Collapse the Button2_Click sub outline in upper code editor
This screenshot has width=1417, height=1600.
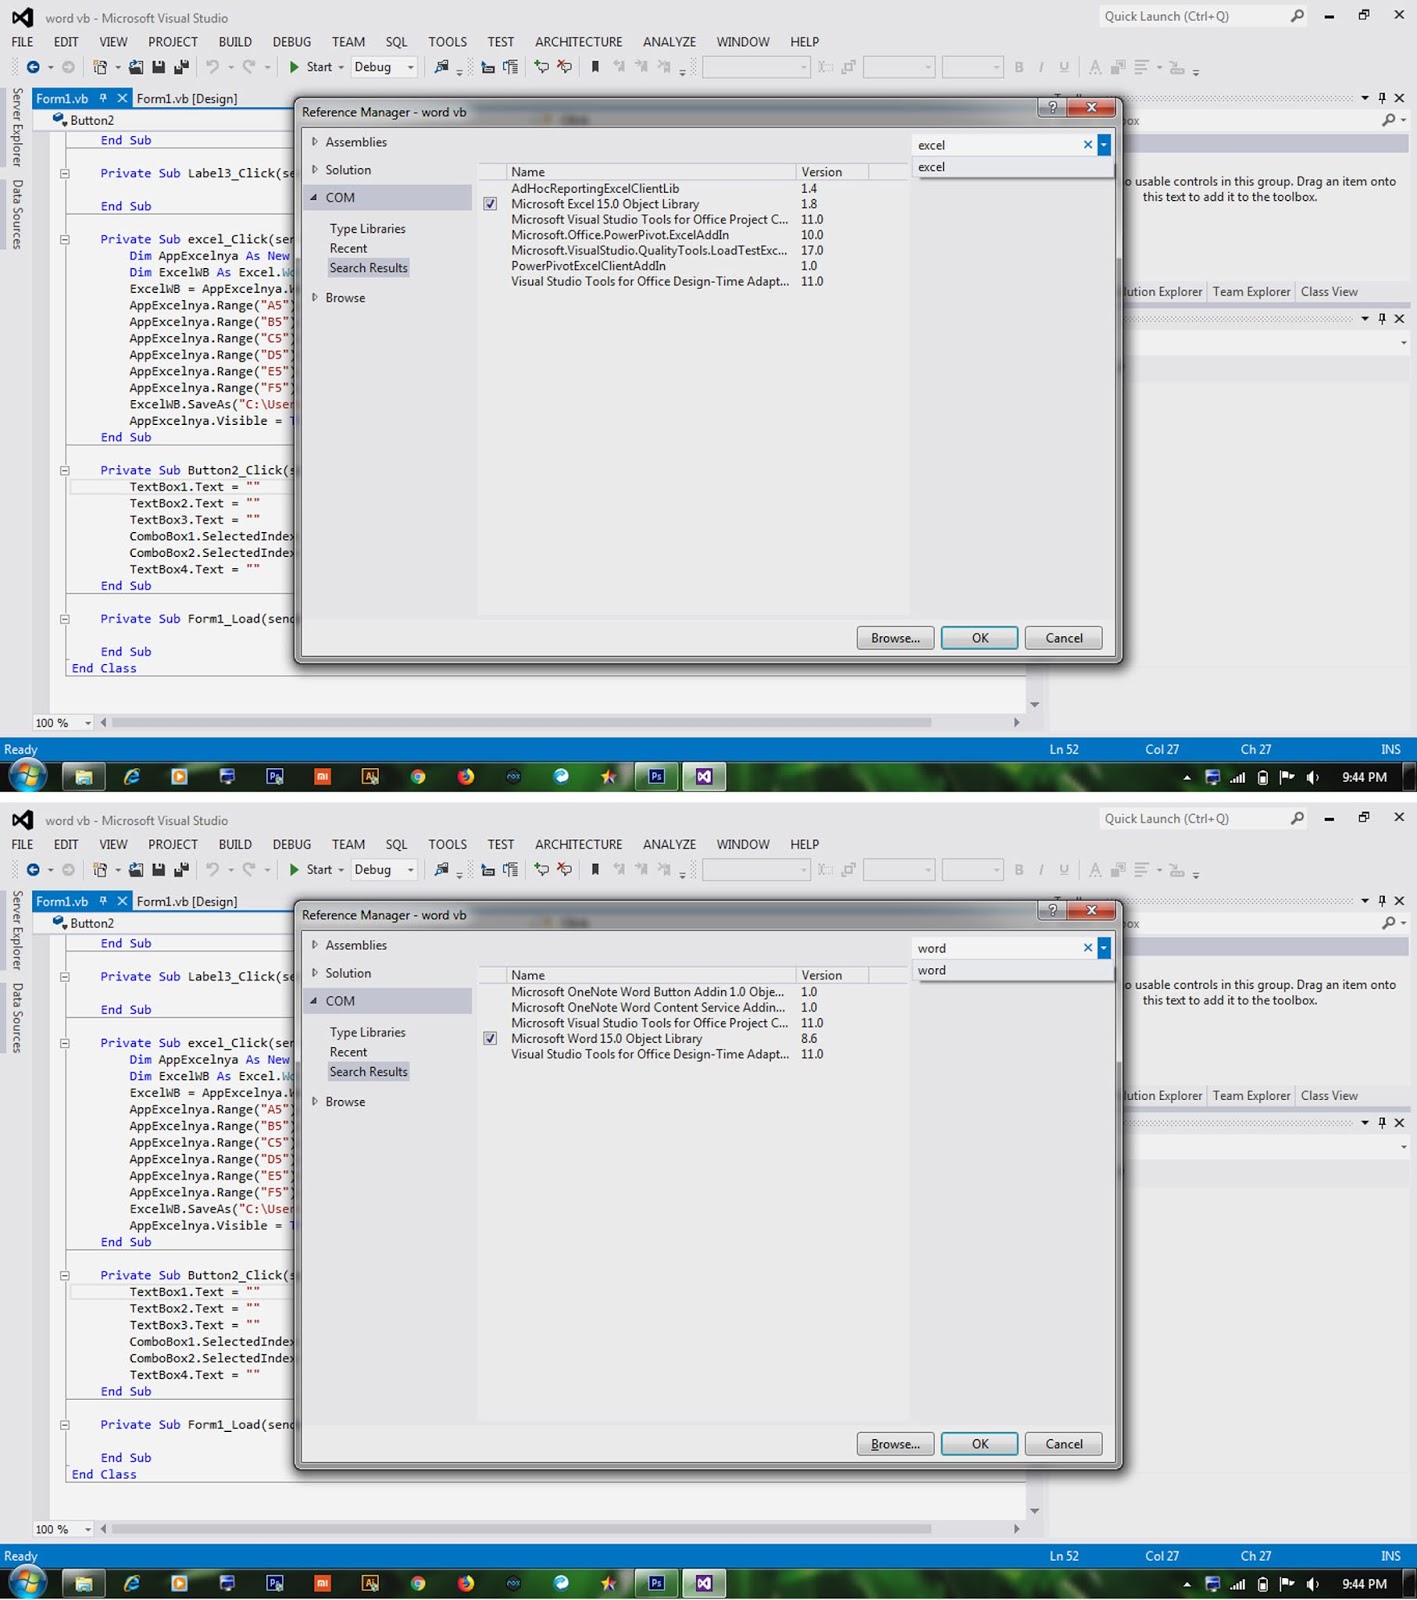tap(65, 470)
